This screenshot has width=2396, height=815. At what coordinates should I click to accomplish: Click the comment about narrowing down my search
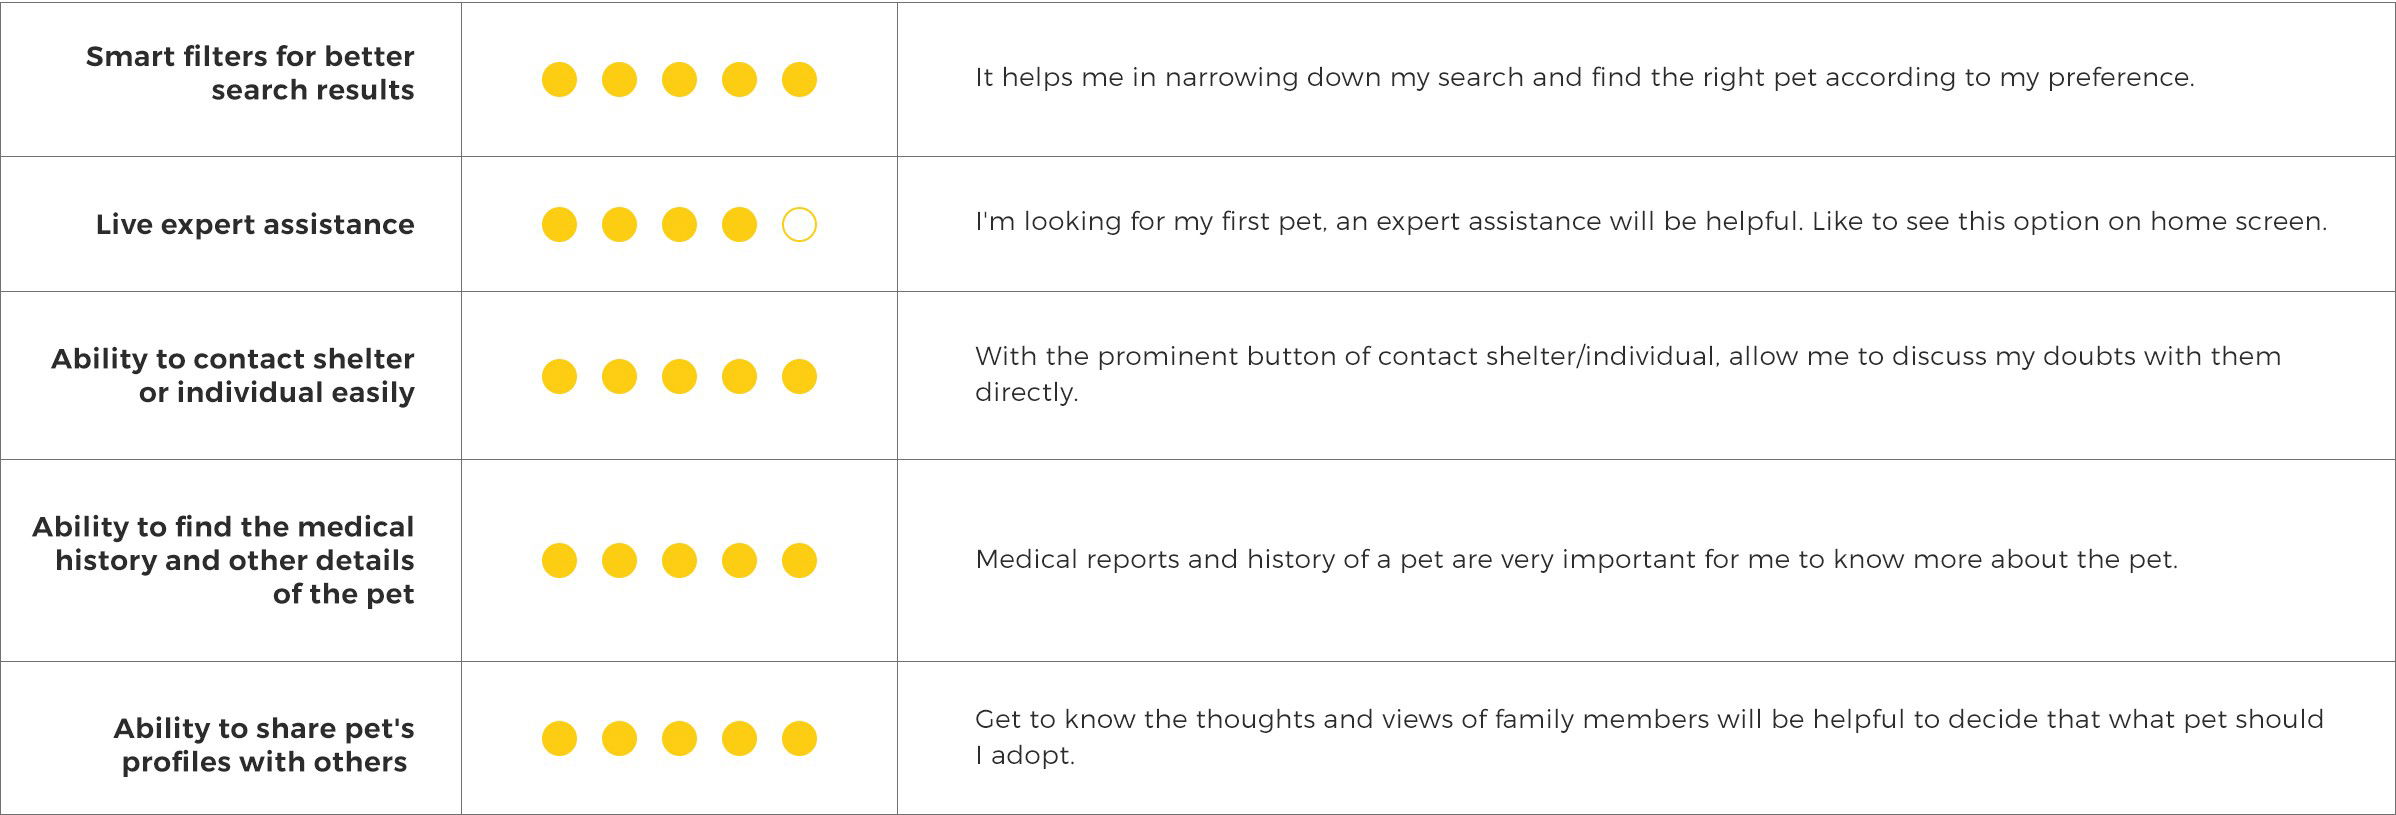click(1584, 77)
